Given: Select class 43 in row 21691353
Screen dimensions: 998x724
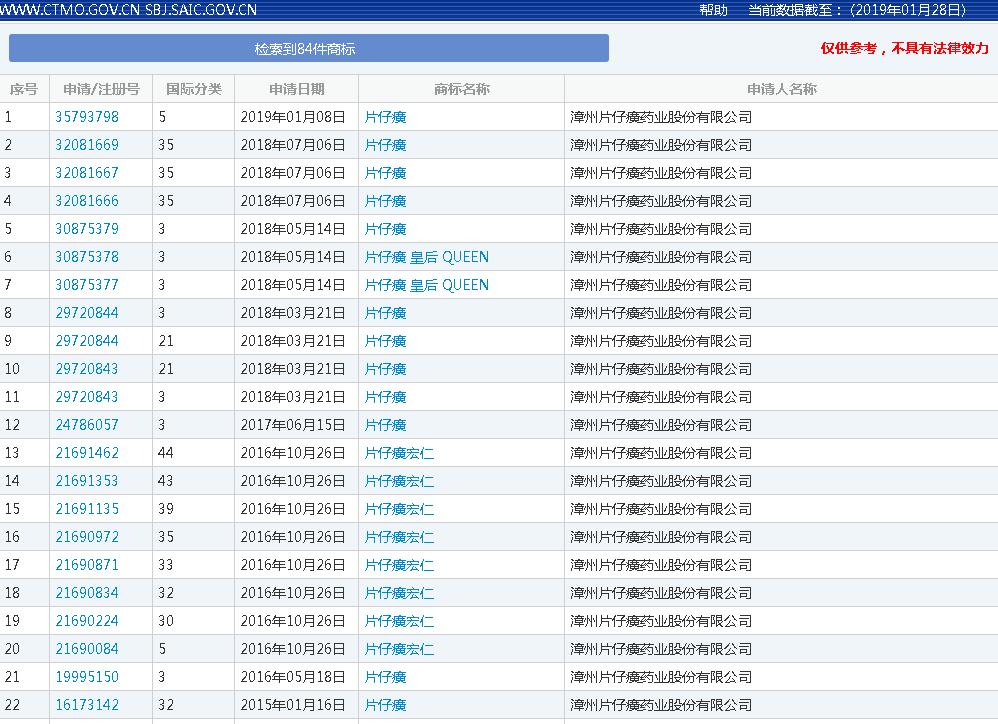Looking at the screenshot, I should tap(166, 481).
